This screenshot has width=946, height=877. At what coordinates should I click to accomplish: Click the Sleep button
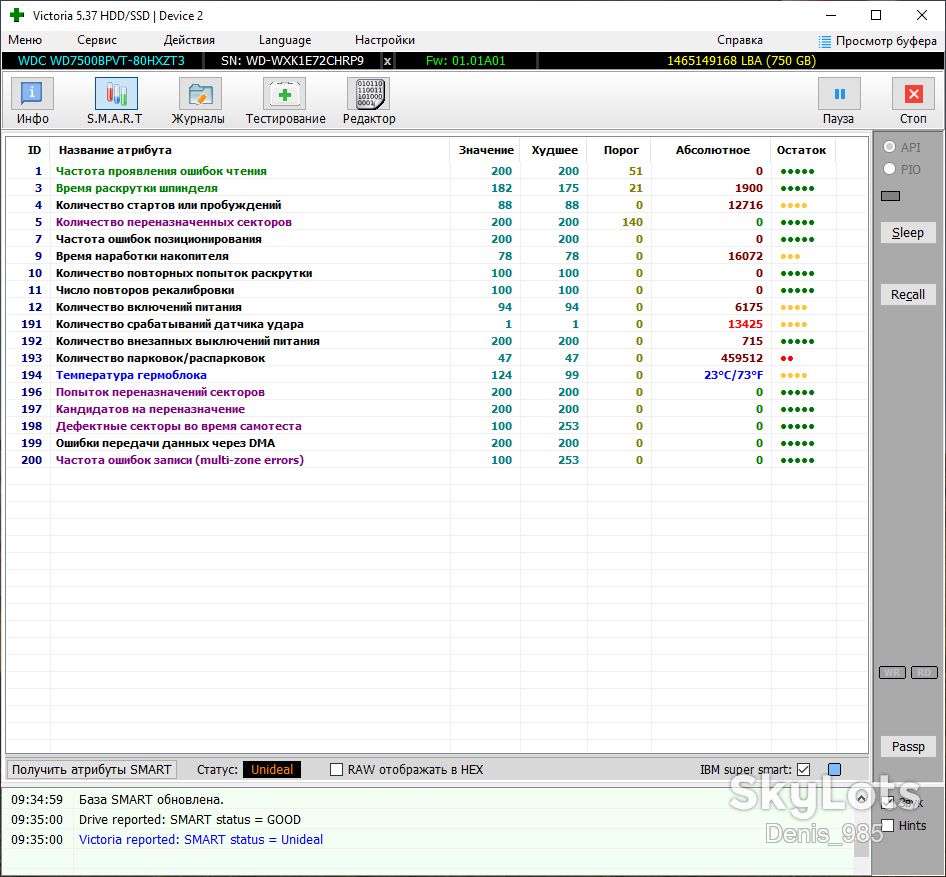coord(907,232)
